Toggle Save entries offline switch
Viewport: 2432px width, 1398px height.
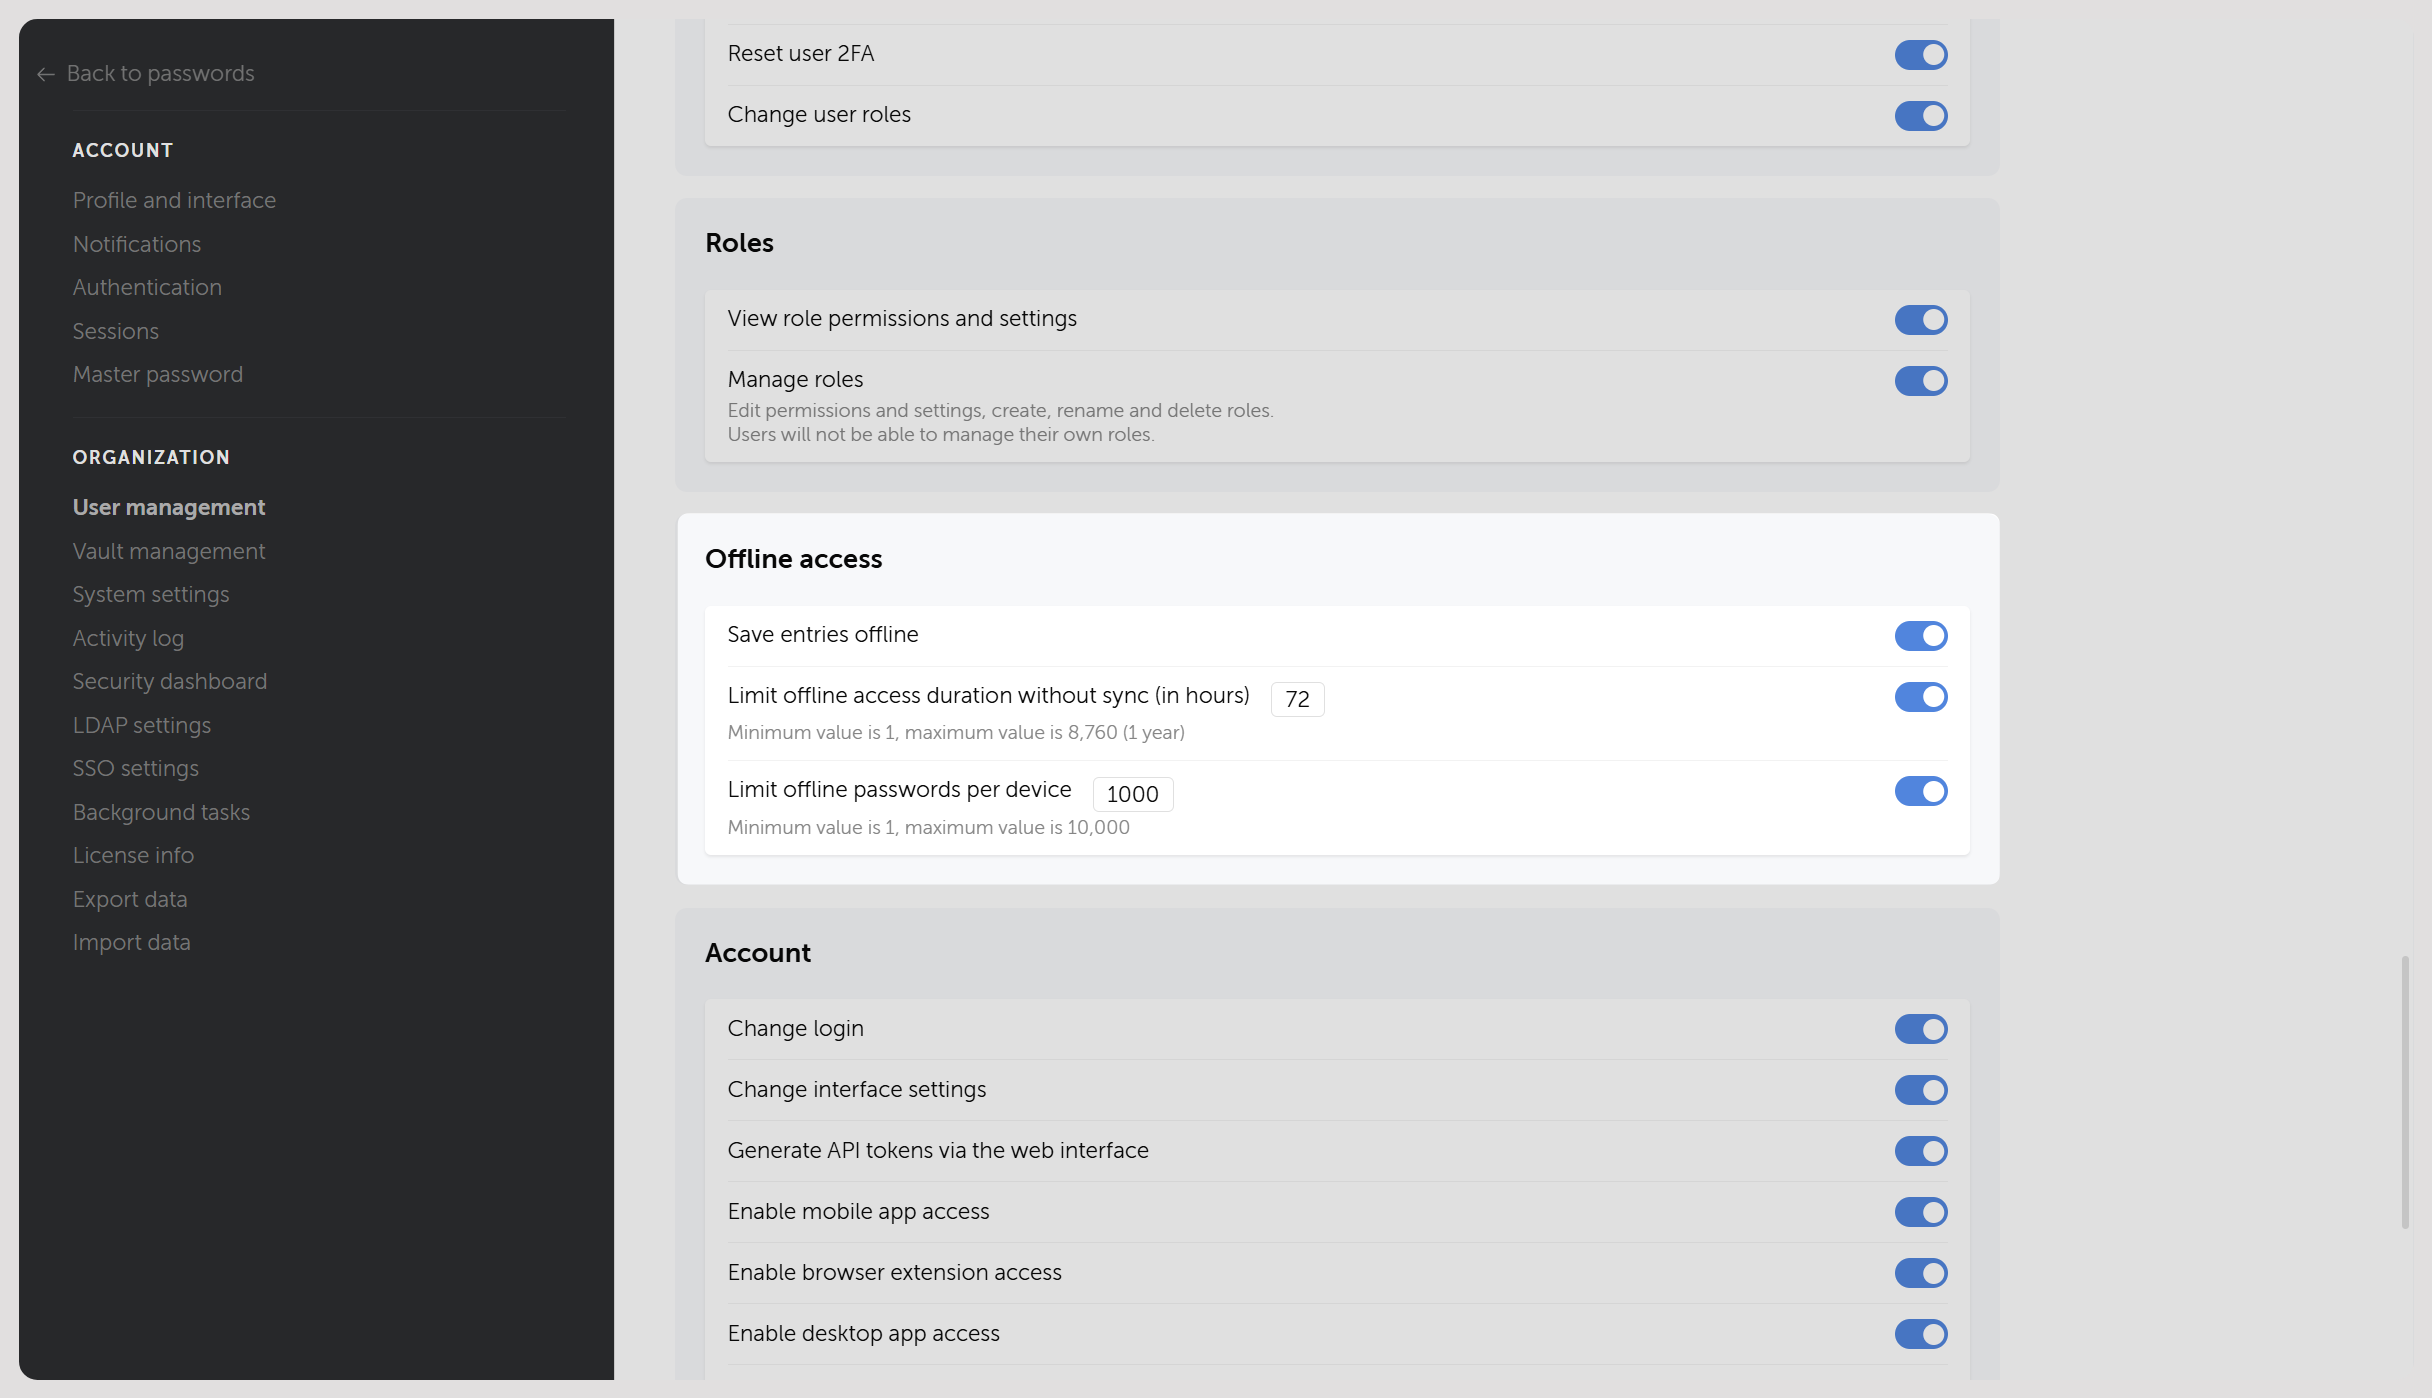point(1921,635)
